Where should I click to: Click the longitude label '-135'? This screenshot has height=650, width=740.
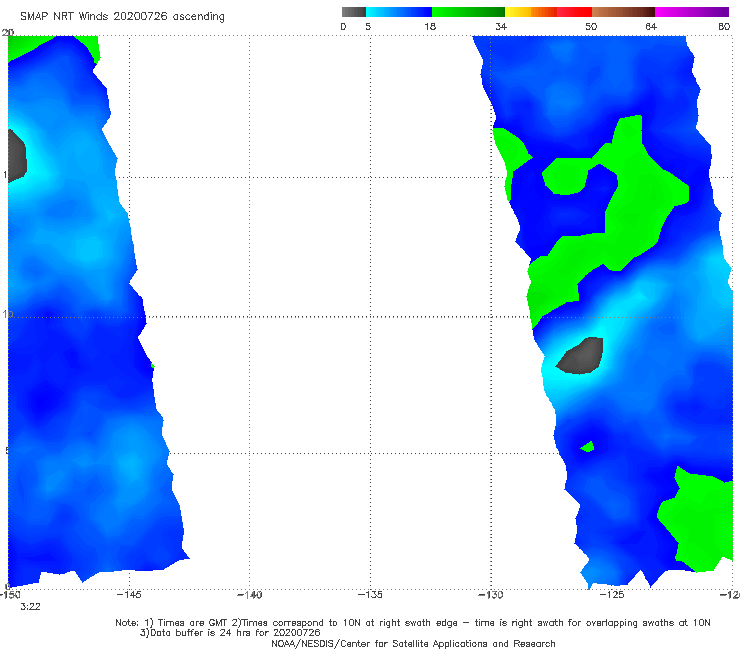[x=370, y=594]
